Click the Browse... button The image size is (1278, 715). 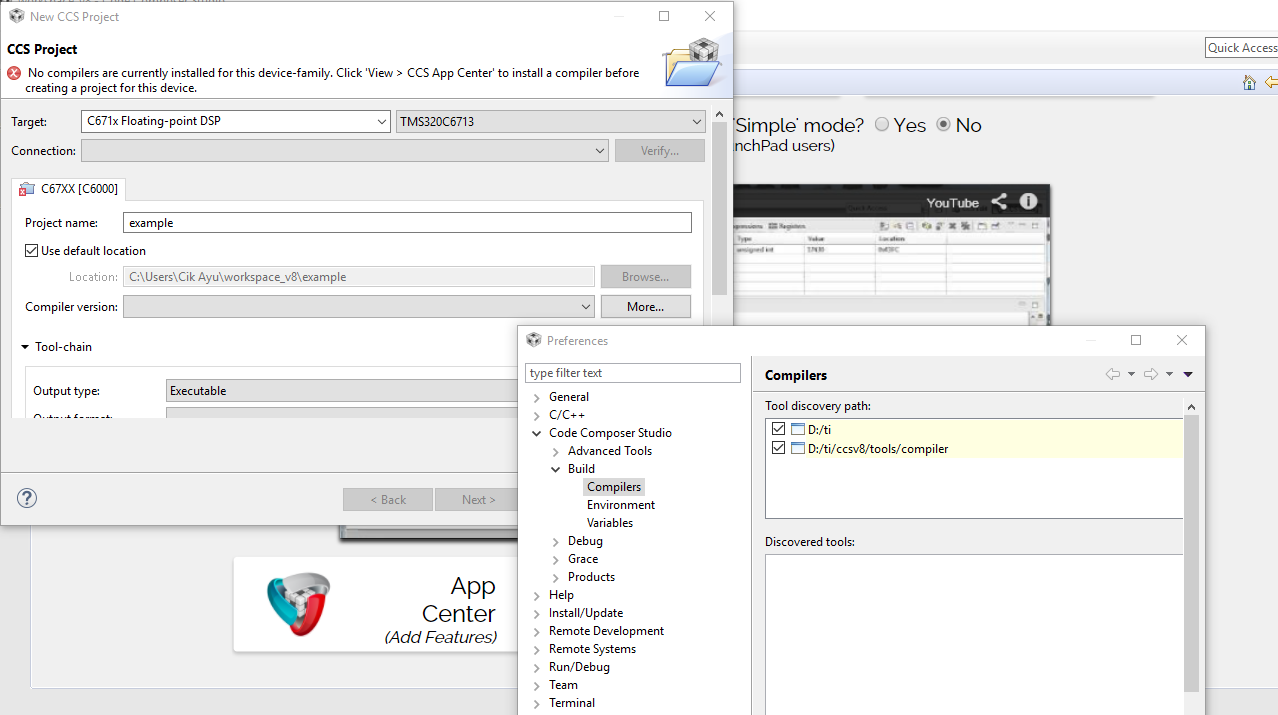coord(646,277)
